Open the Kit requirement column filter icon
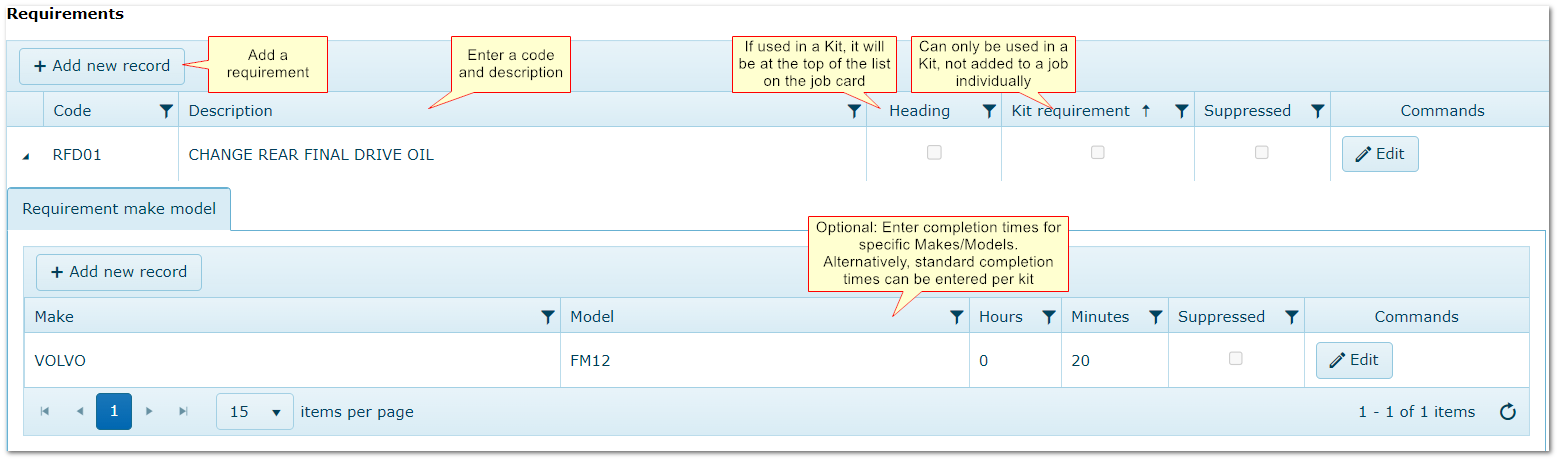Viewport: 1559px width, 461px height. [1181, 111]
